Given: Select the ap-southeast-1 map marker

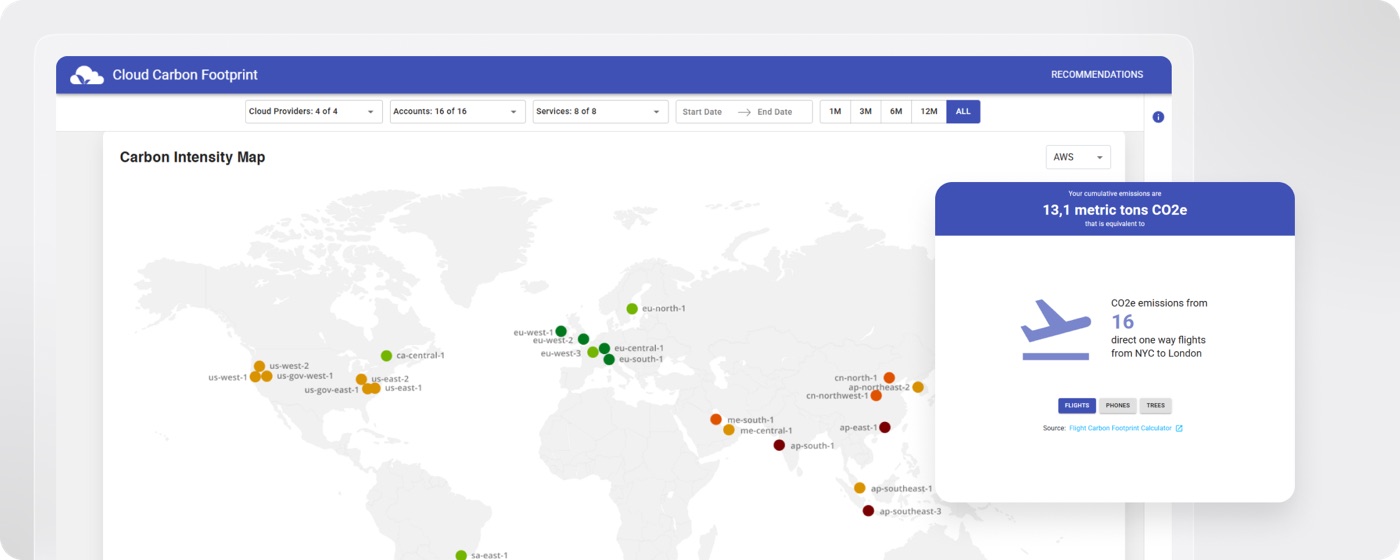Looking at the screenshot, I should [x=860, y=488].
